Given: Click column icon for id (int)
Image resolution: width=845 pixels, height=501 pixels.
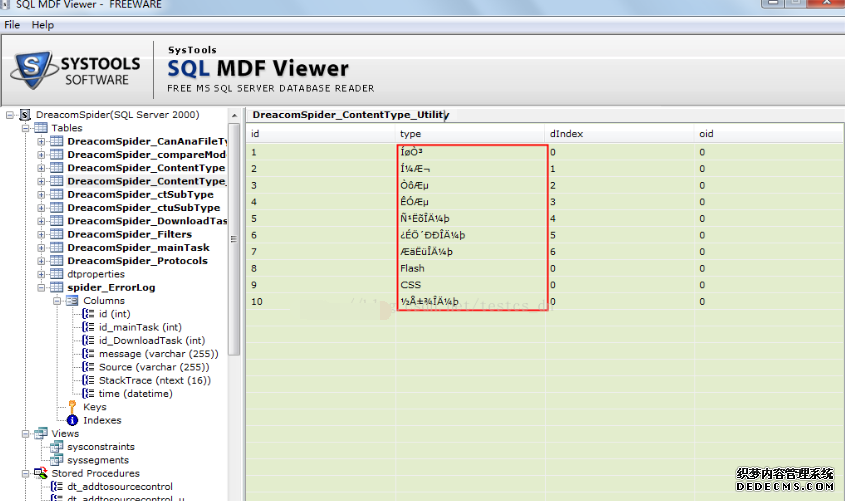Looking at the screenshot, I should pyautogui.click(x=88, y=314).
